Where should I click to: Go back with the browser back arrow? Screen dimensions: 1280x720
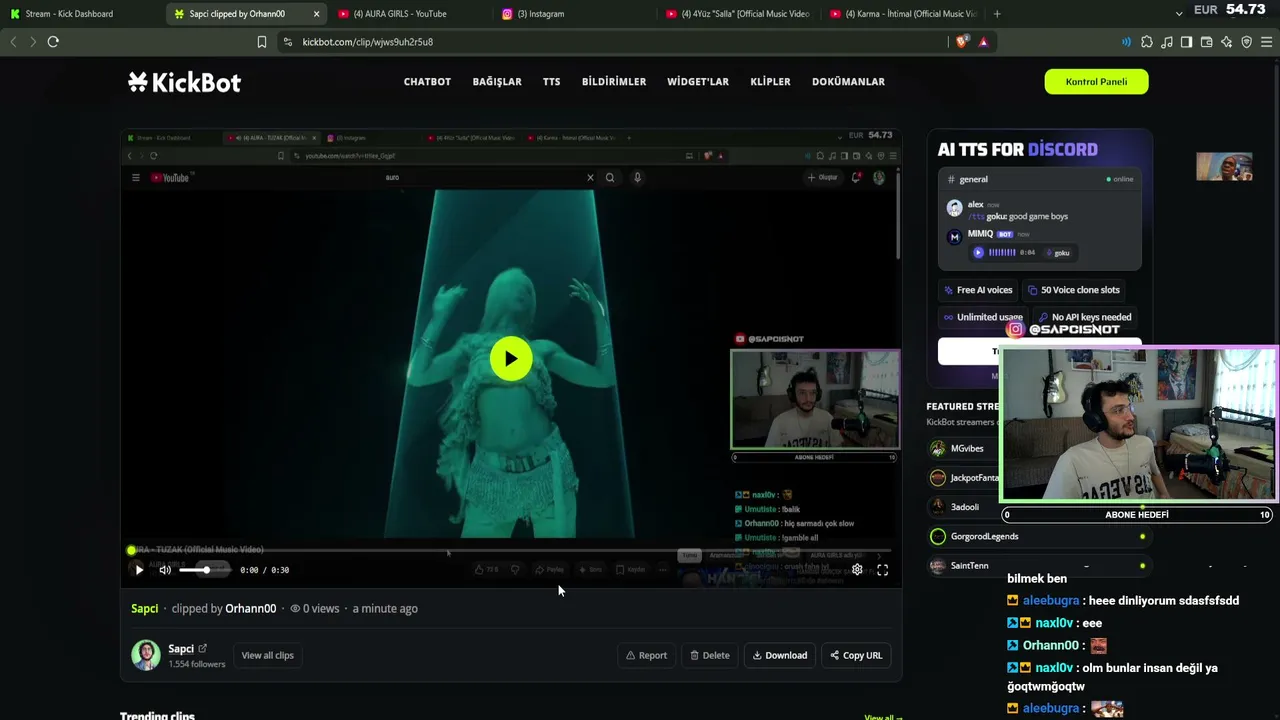point(13,42)
